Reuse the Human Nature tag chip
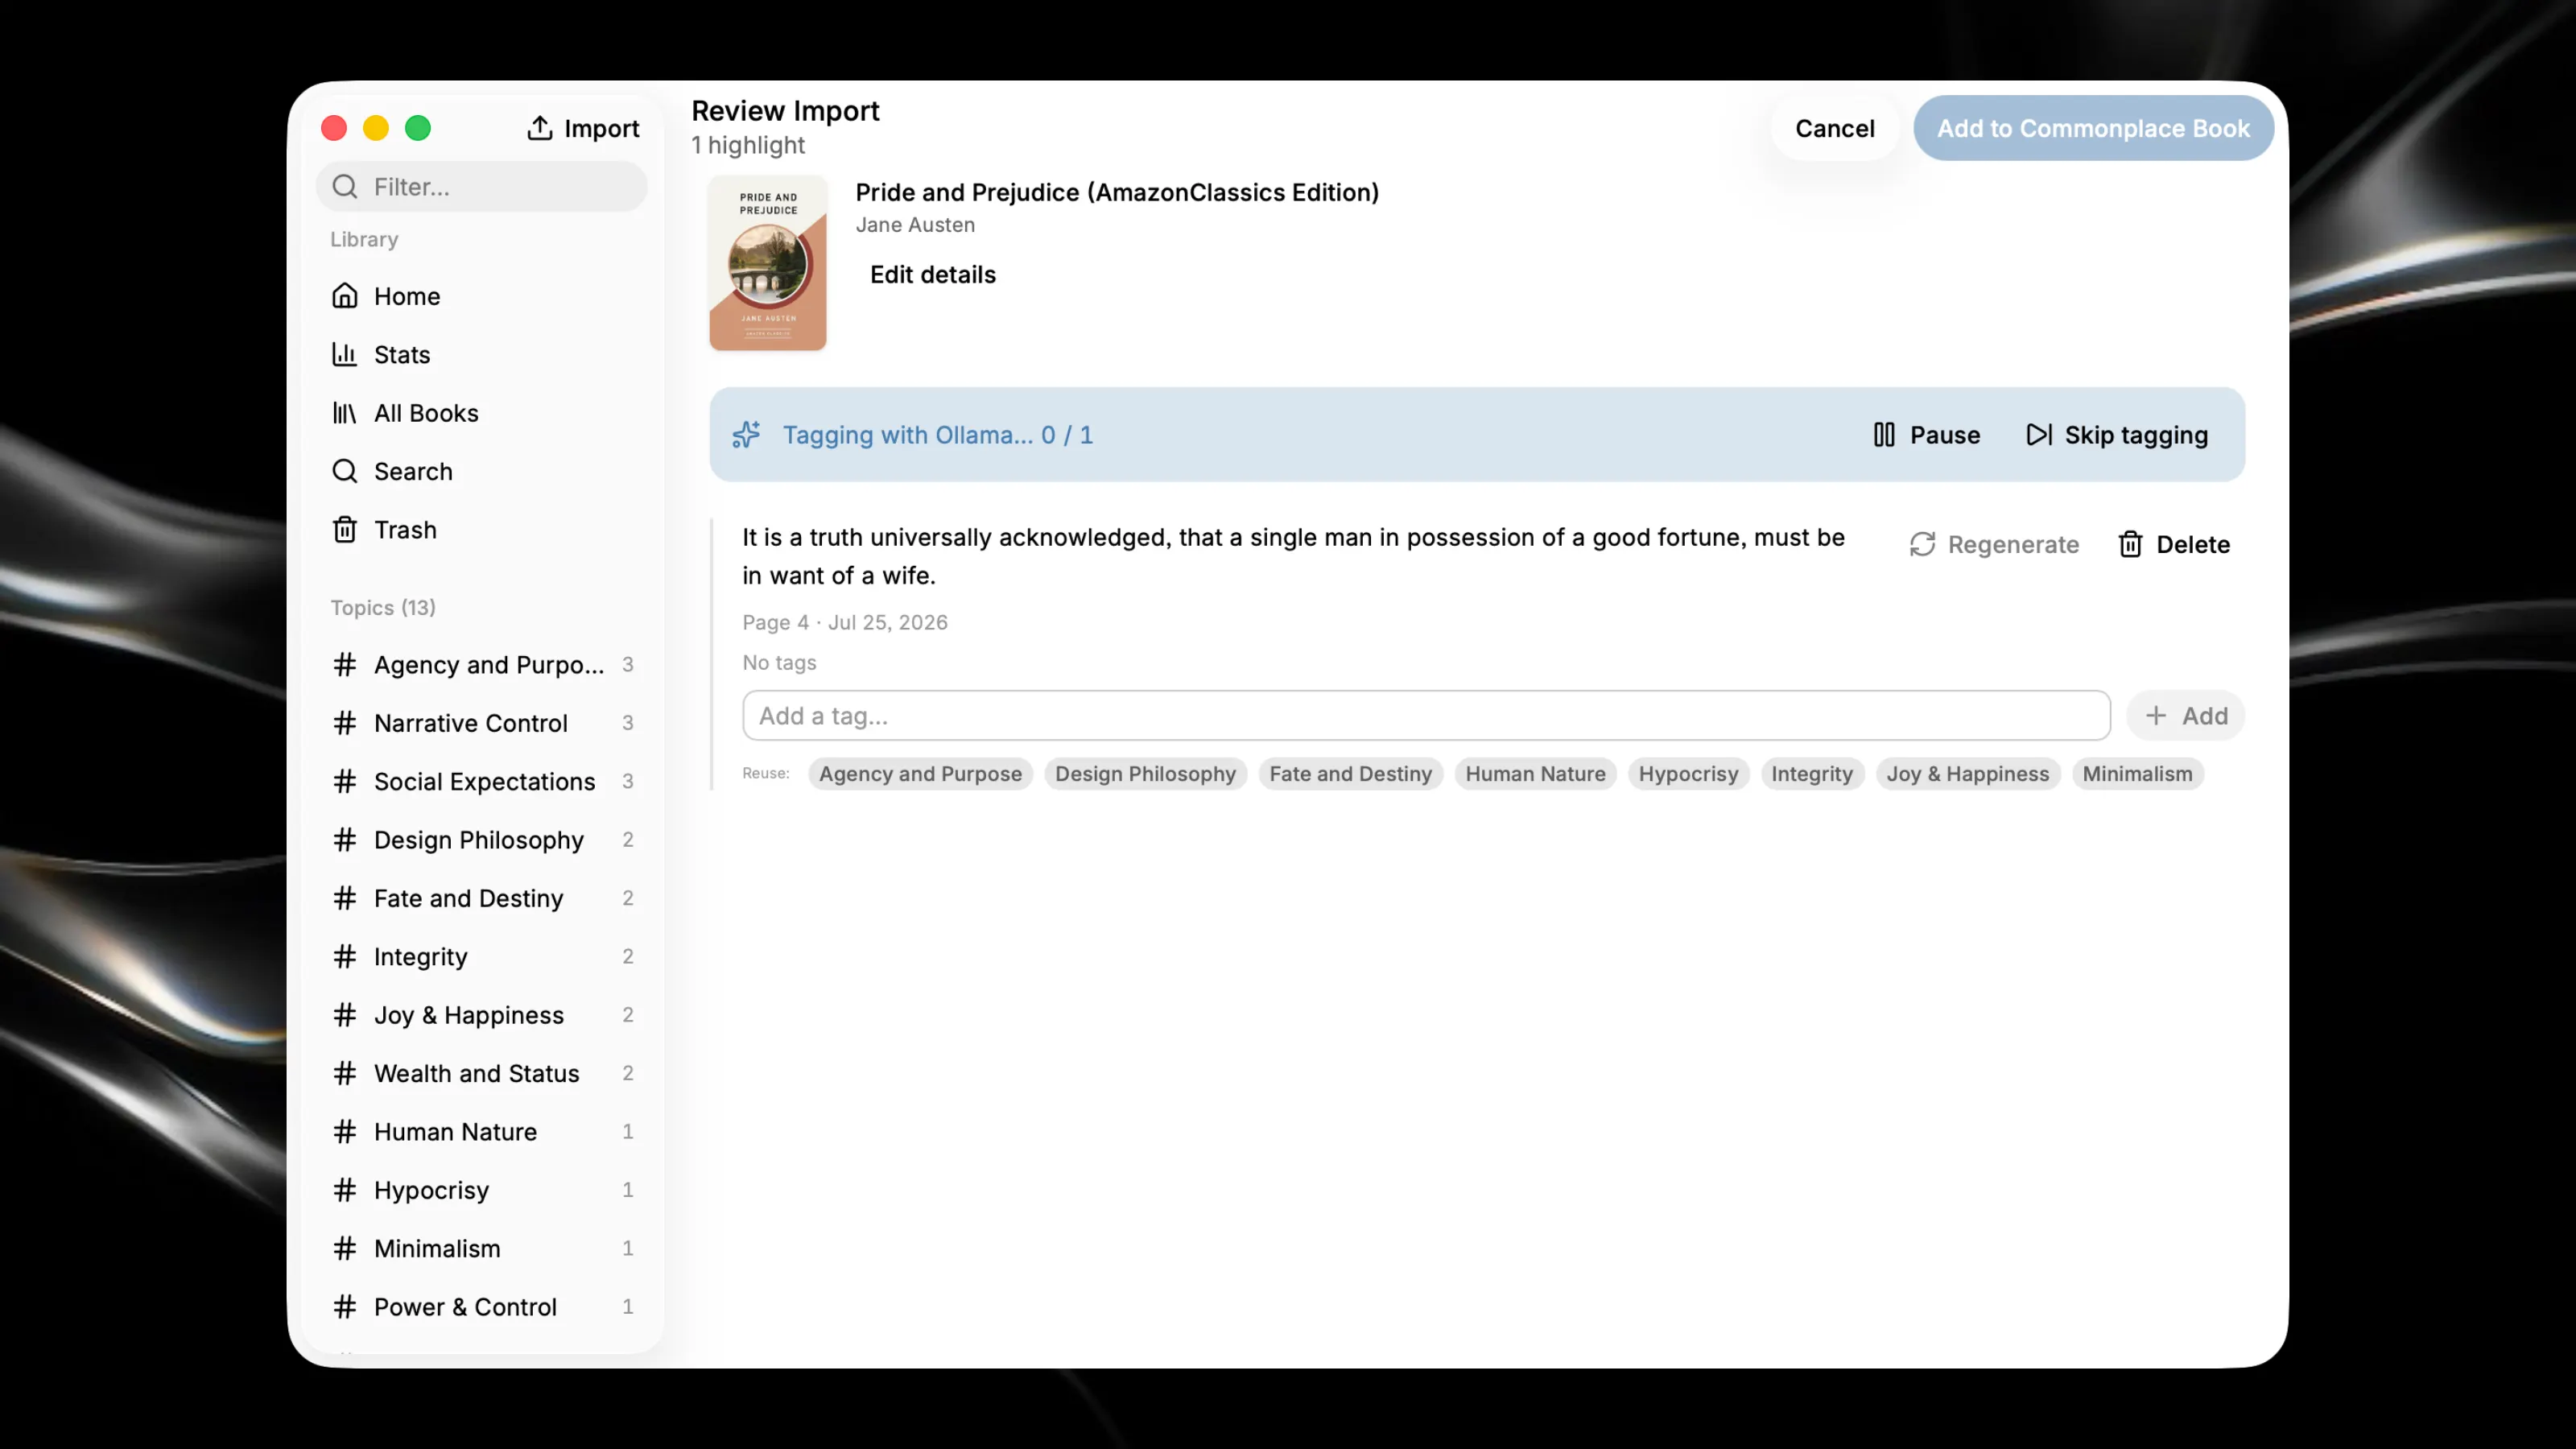This screenshot has width=2576, height=1449. pos(1535,774)
